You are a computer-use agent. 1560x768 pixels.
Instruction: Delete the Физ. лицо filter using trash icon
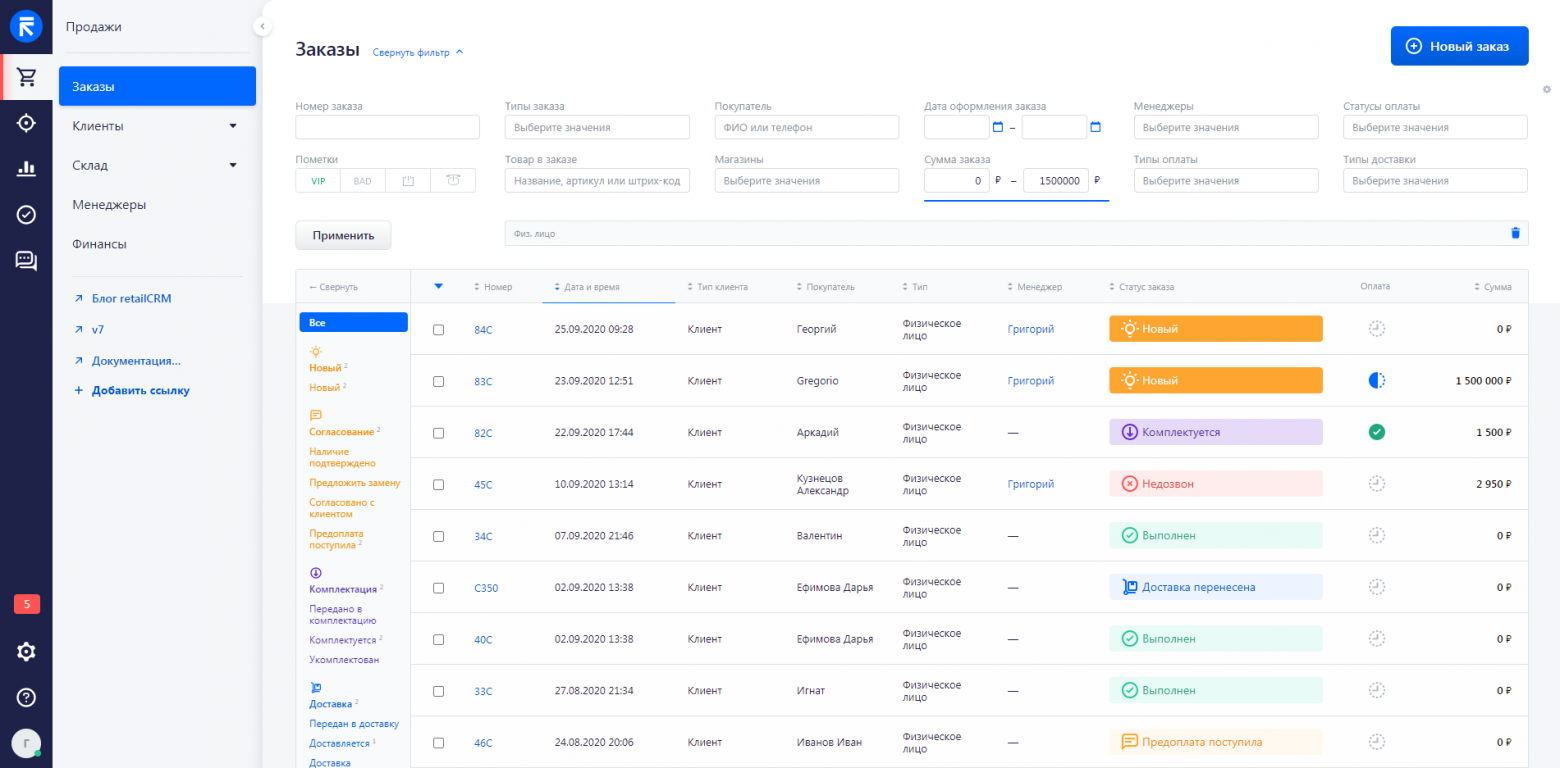[1515, 232]
